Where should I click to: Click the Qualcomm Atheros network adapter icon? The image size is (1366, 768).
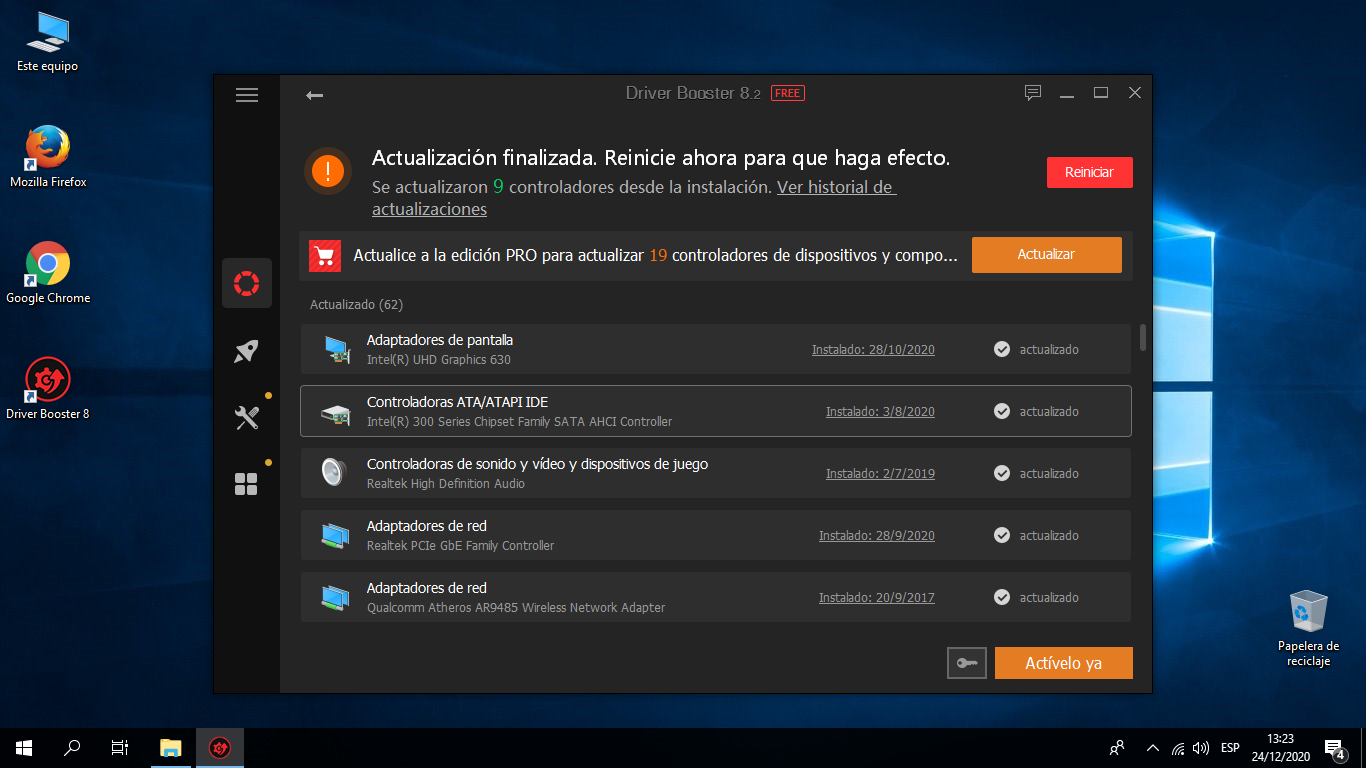[x=335, y=597]
